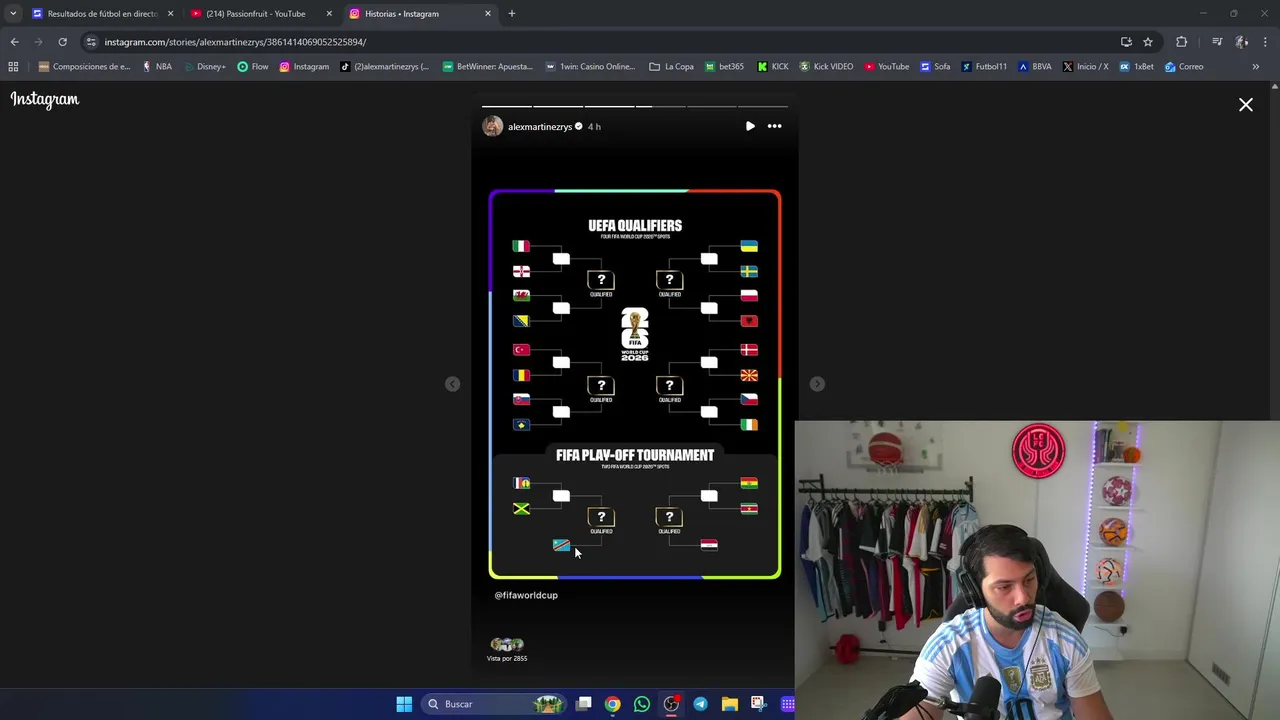
Task: Open Task View on taskbar
Action: tap(584, 704)
